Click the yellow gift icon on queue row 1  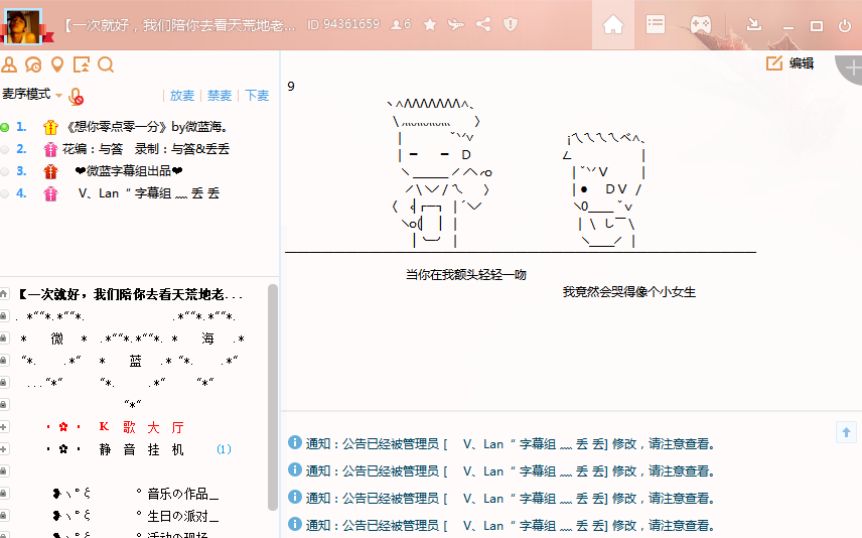(x=51, y=127)
